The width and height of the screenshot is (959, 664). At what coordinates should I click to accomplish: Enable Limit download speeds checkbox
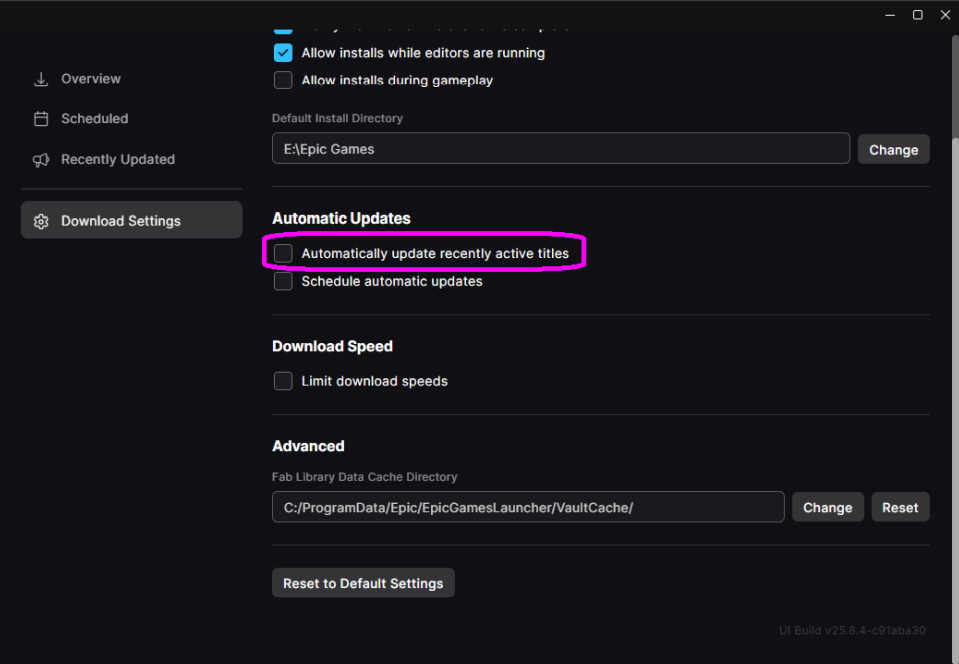(x=283, y=381)
